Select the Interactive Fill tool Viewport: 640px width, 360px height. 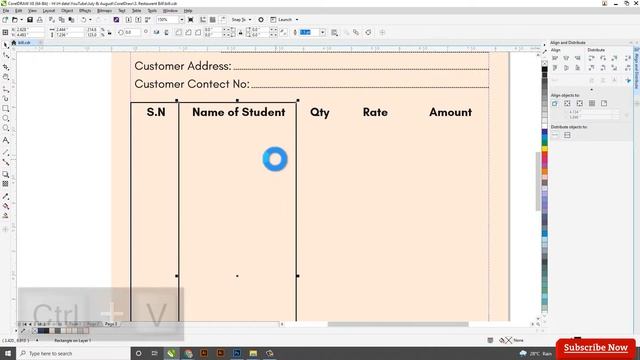[x=6, y=207]
